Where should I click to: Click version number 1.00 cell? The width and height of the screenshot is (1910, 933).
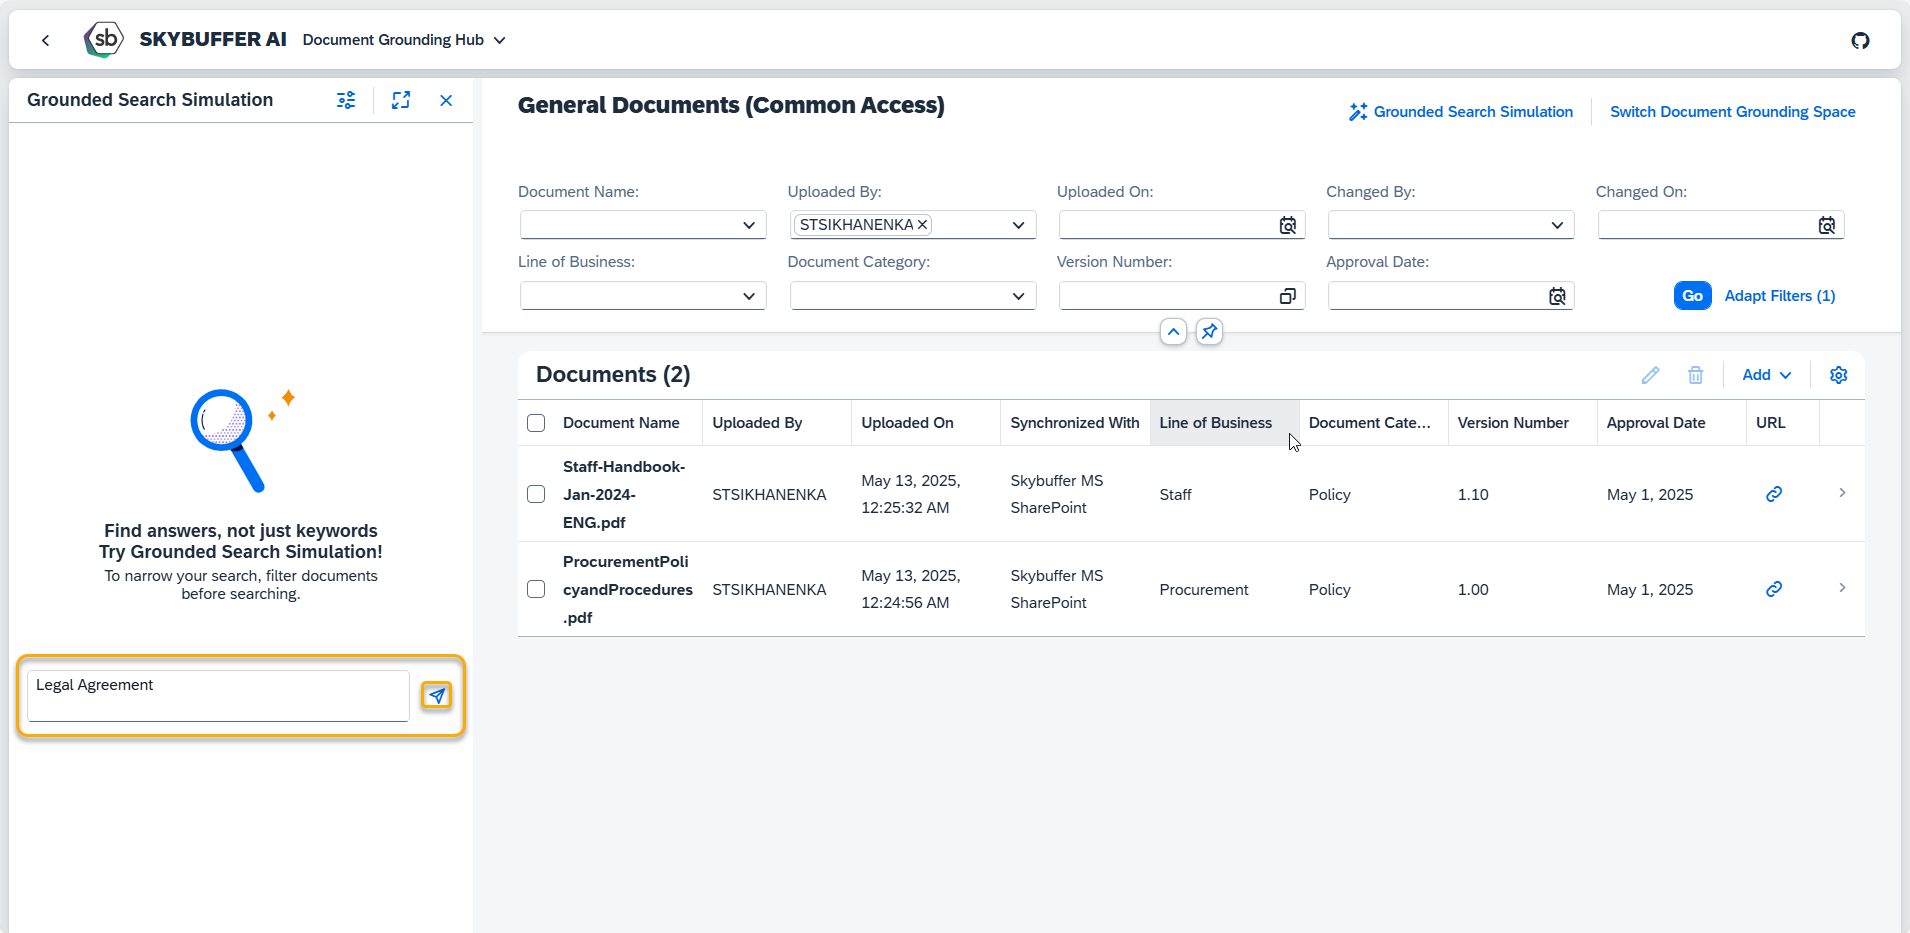1473,590
